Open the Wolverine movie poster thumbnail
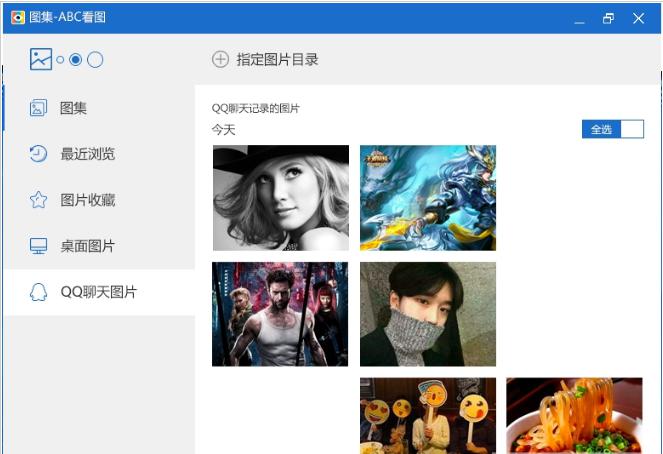 coord(280,314)
